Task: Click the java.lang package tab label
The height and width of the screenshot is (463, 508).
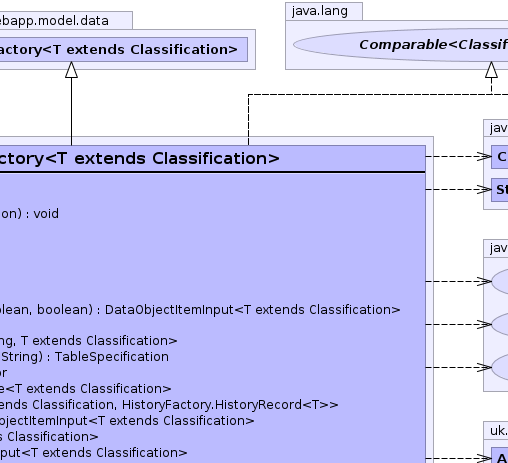Action: pos(320,11)
